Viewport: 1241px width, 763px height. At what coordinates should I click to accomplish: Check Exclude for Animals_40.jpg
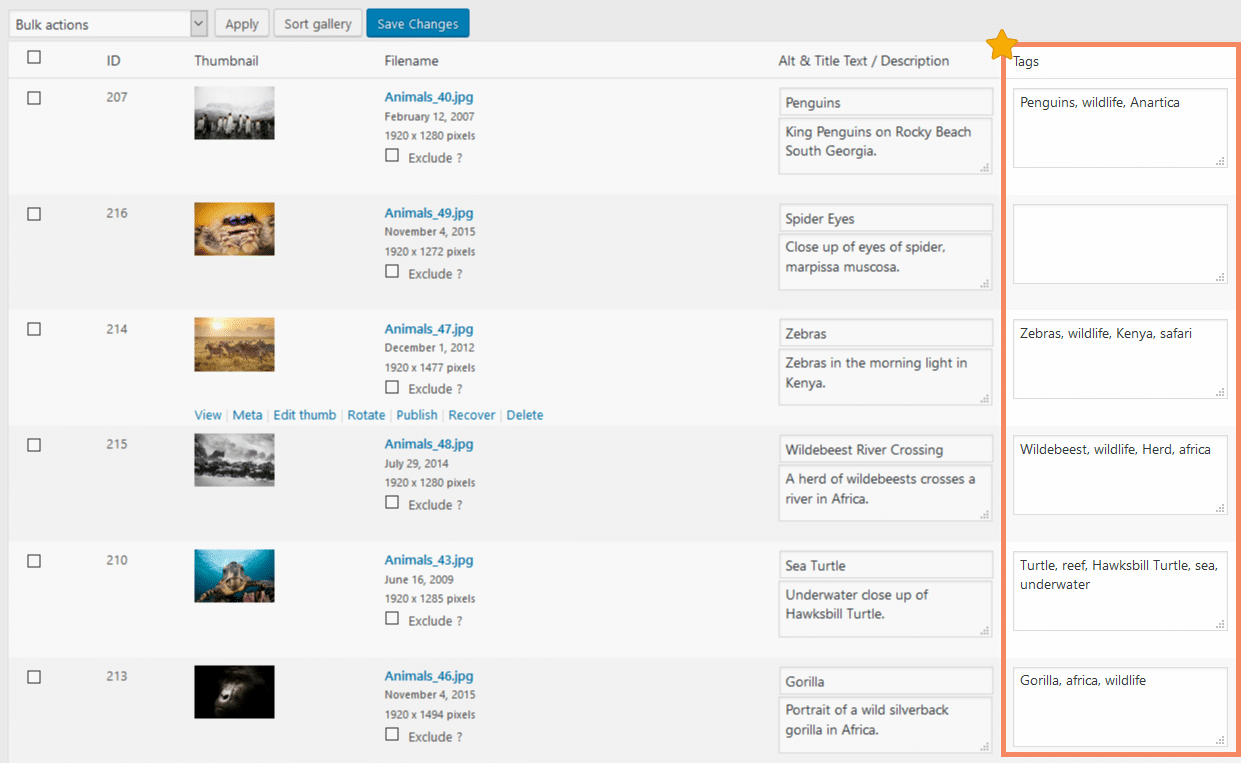(392, 156)
